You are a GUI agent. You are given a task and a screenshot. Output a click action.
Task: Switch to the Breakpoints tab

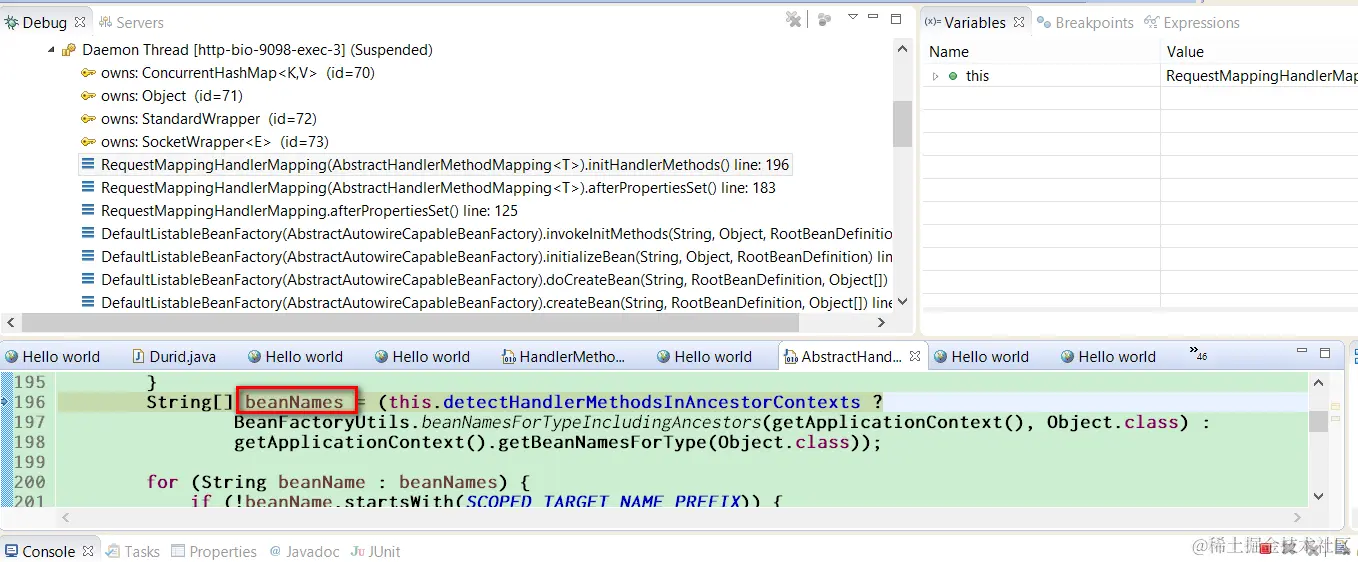click(x=1085, y=22)
